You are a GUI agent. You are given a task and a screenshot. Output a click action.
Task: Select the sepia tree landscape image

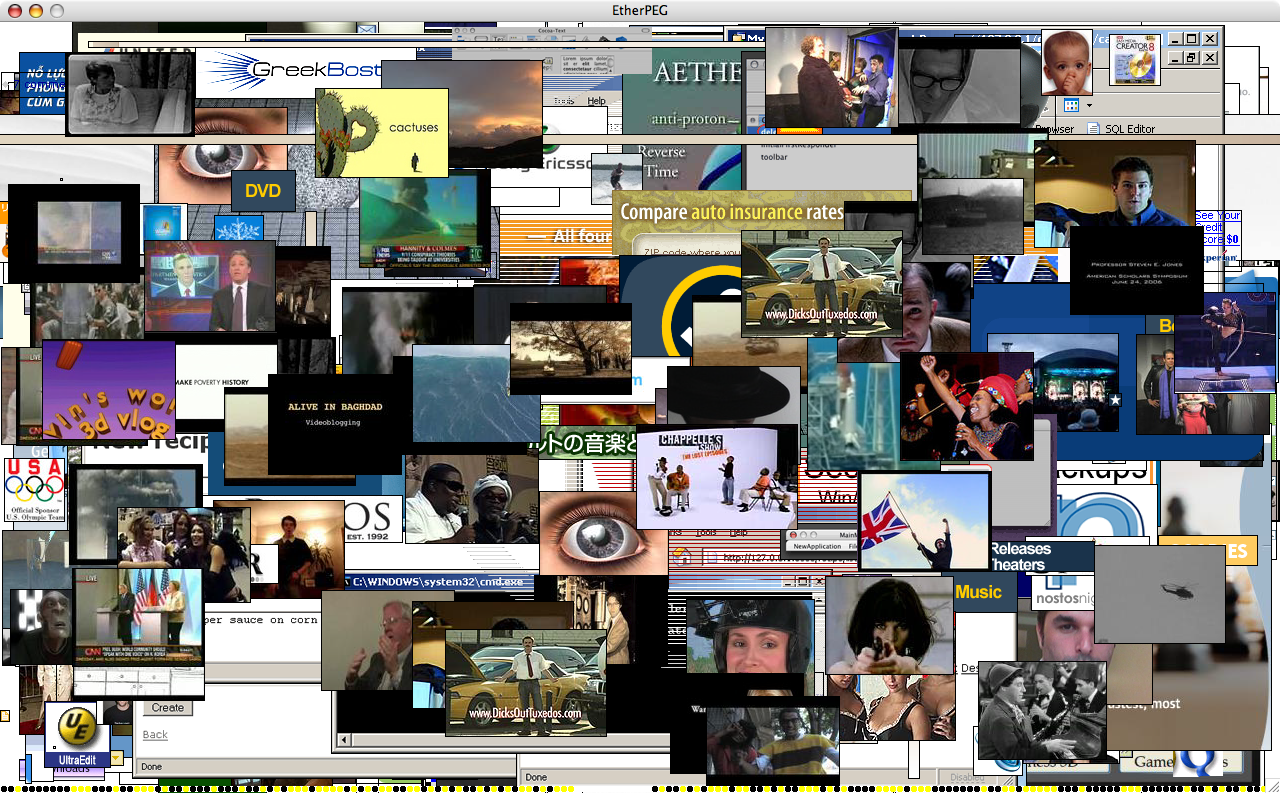tap(570, 349)
